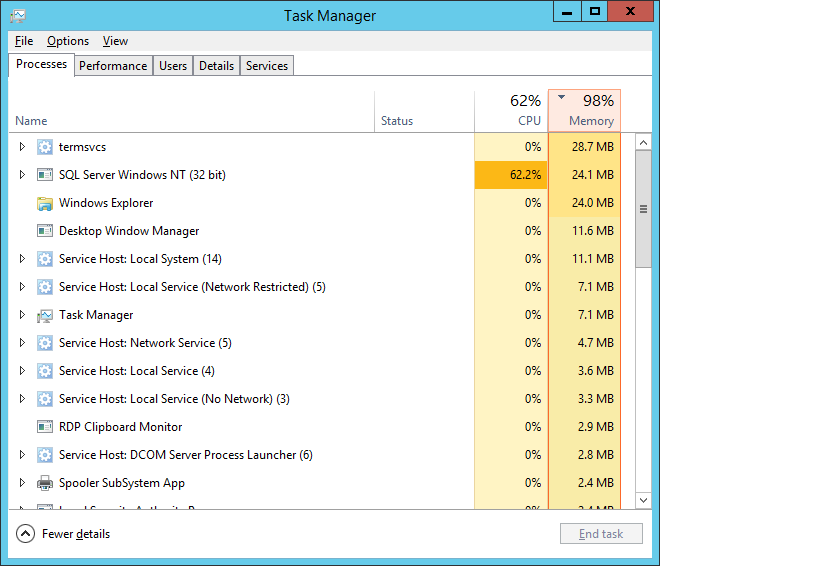Click the 11.1 MB memory value

(593, 259)
